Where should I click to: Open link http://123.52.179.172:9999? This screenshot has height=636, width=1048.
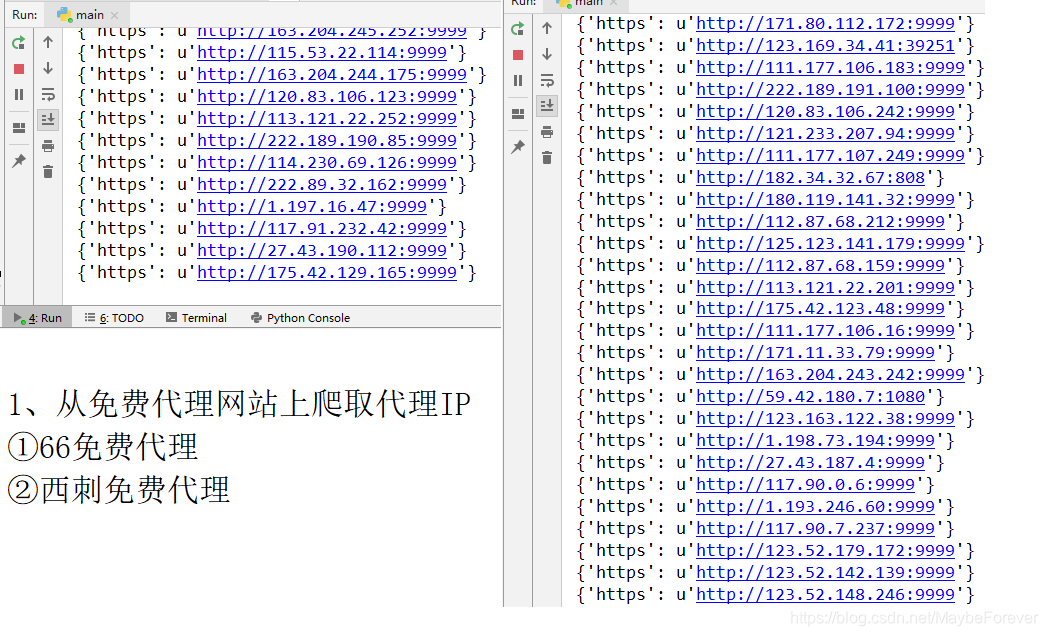click(x=825, y=550)
